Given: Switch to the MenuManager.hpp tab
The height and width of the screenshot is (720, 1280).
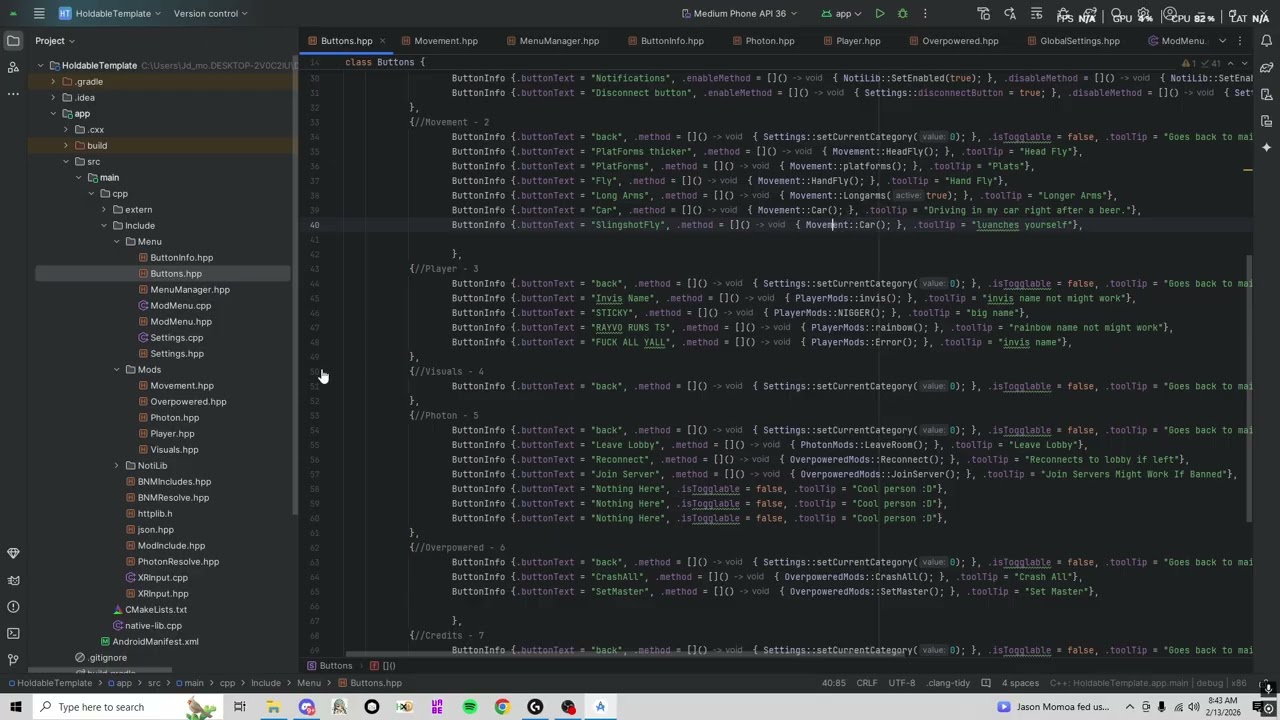Looking at the screenshot, I should pos(552,41).
